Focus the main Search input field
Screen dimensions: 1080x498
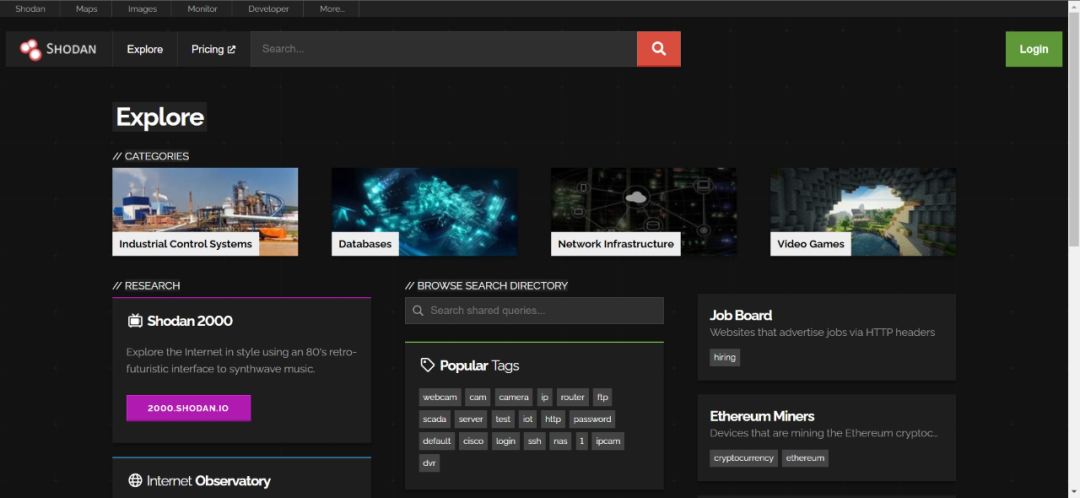[444, 49]
